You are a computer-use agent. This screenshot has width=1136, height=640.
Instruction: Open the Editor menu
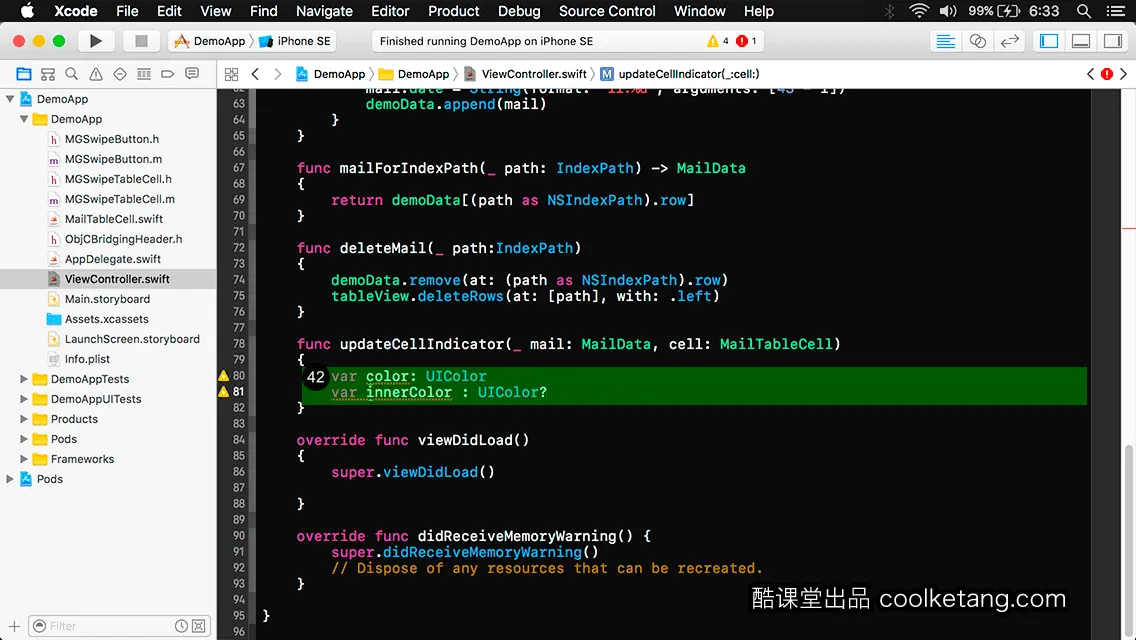click(390, 11)
